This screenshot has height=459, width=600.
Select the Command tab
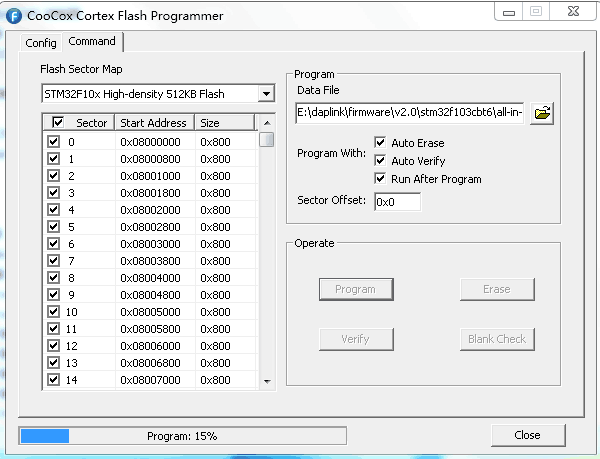click(x=92, y=41)
